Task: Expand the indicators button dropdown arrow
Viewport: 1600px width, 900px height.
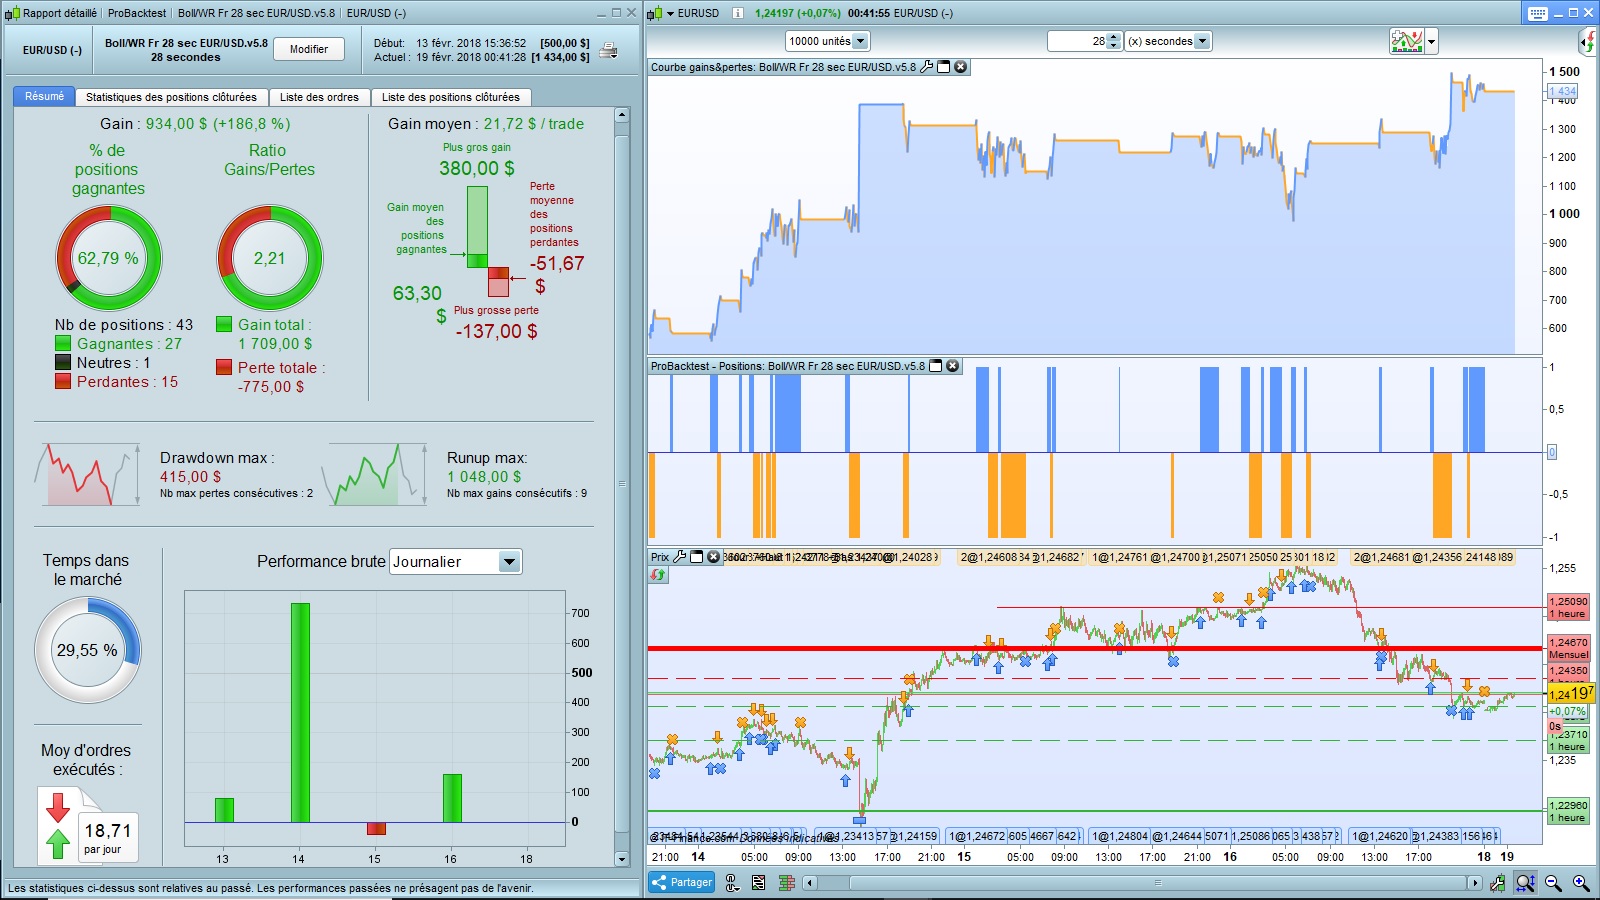Action: tap(1432, 41)
